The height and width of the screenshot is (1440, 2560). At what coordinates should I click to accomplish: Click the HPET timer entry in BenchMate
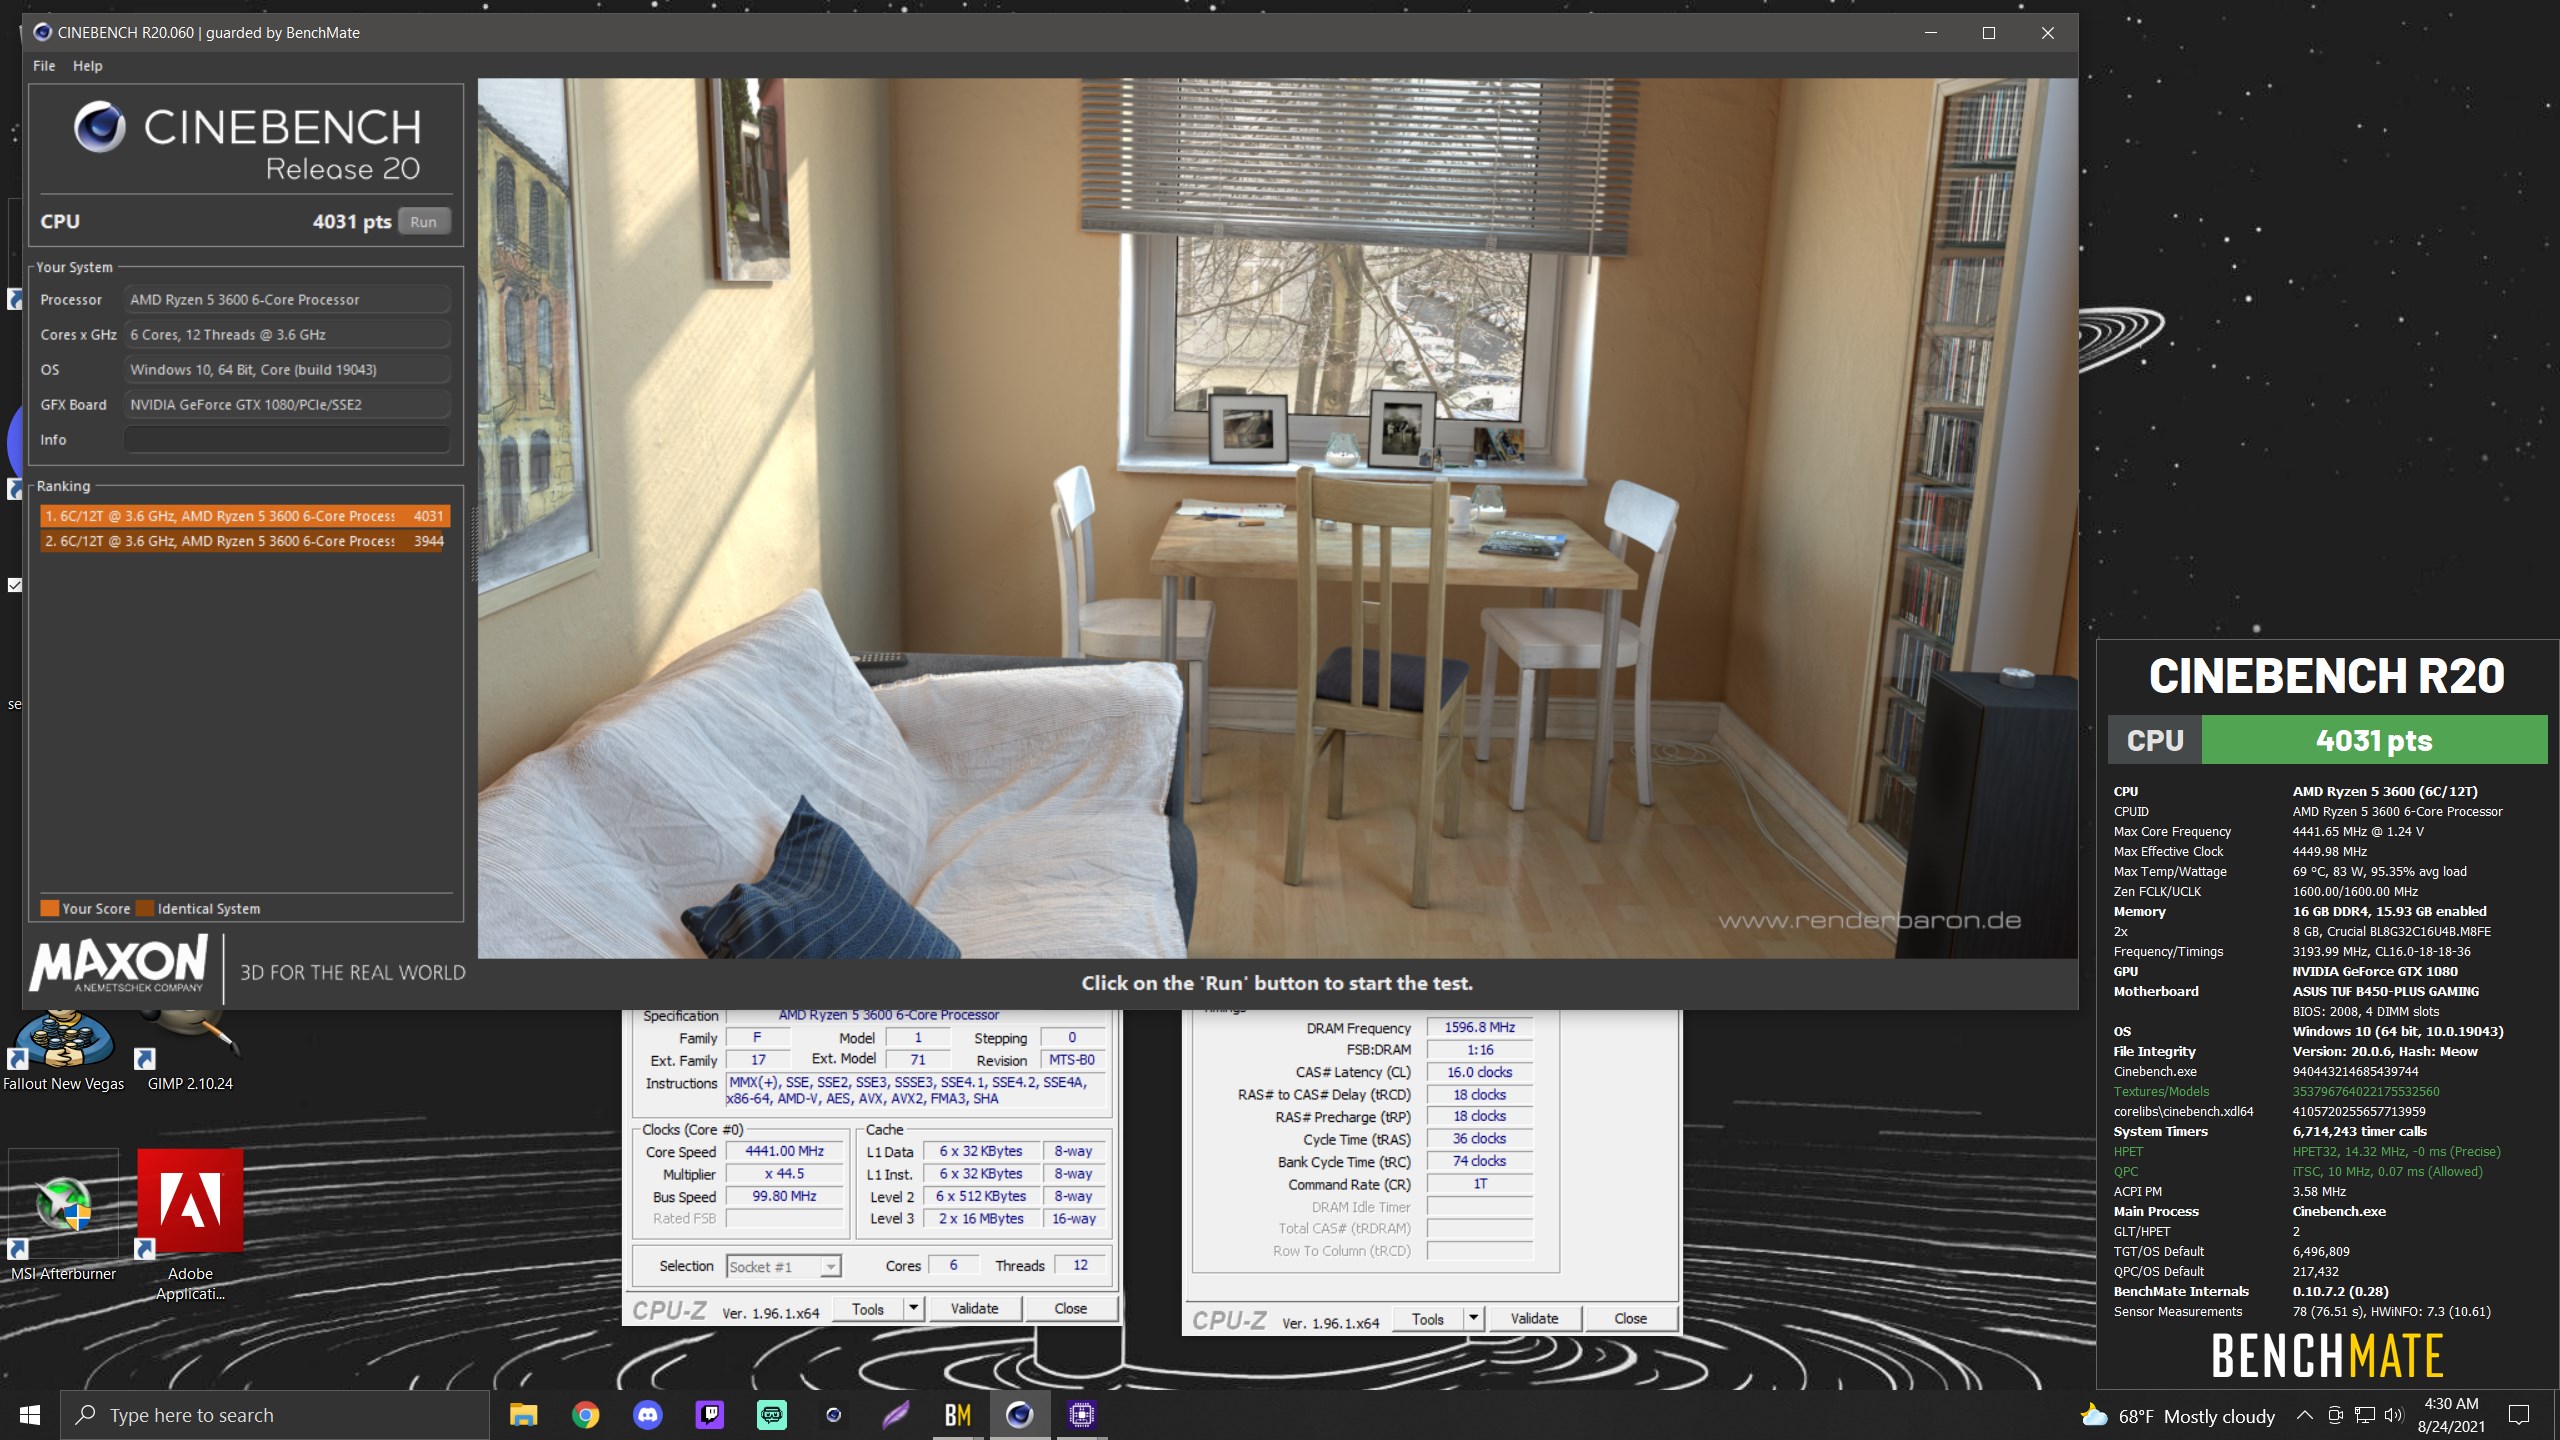coord(2308,1151)
